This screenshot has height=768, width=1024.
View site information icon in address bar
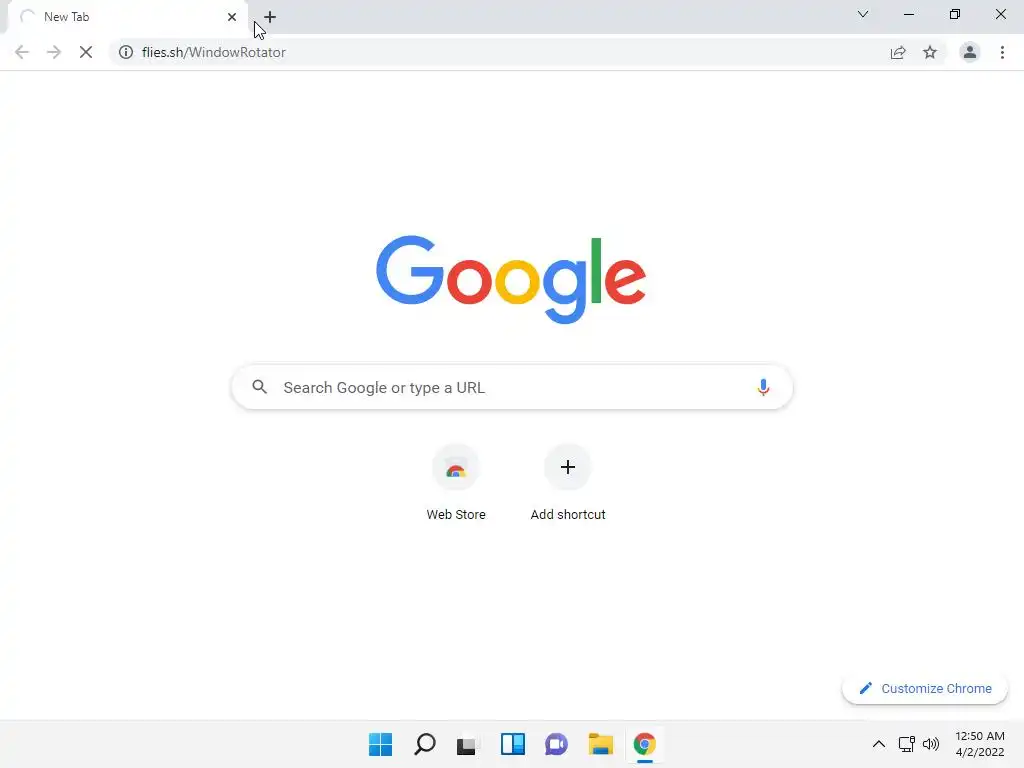[x=126, y=52]
